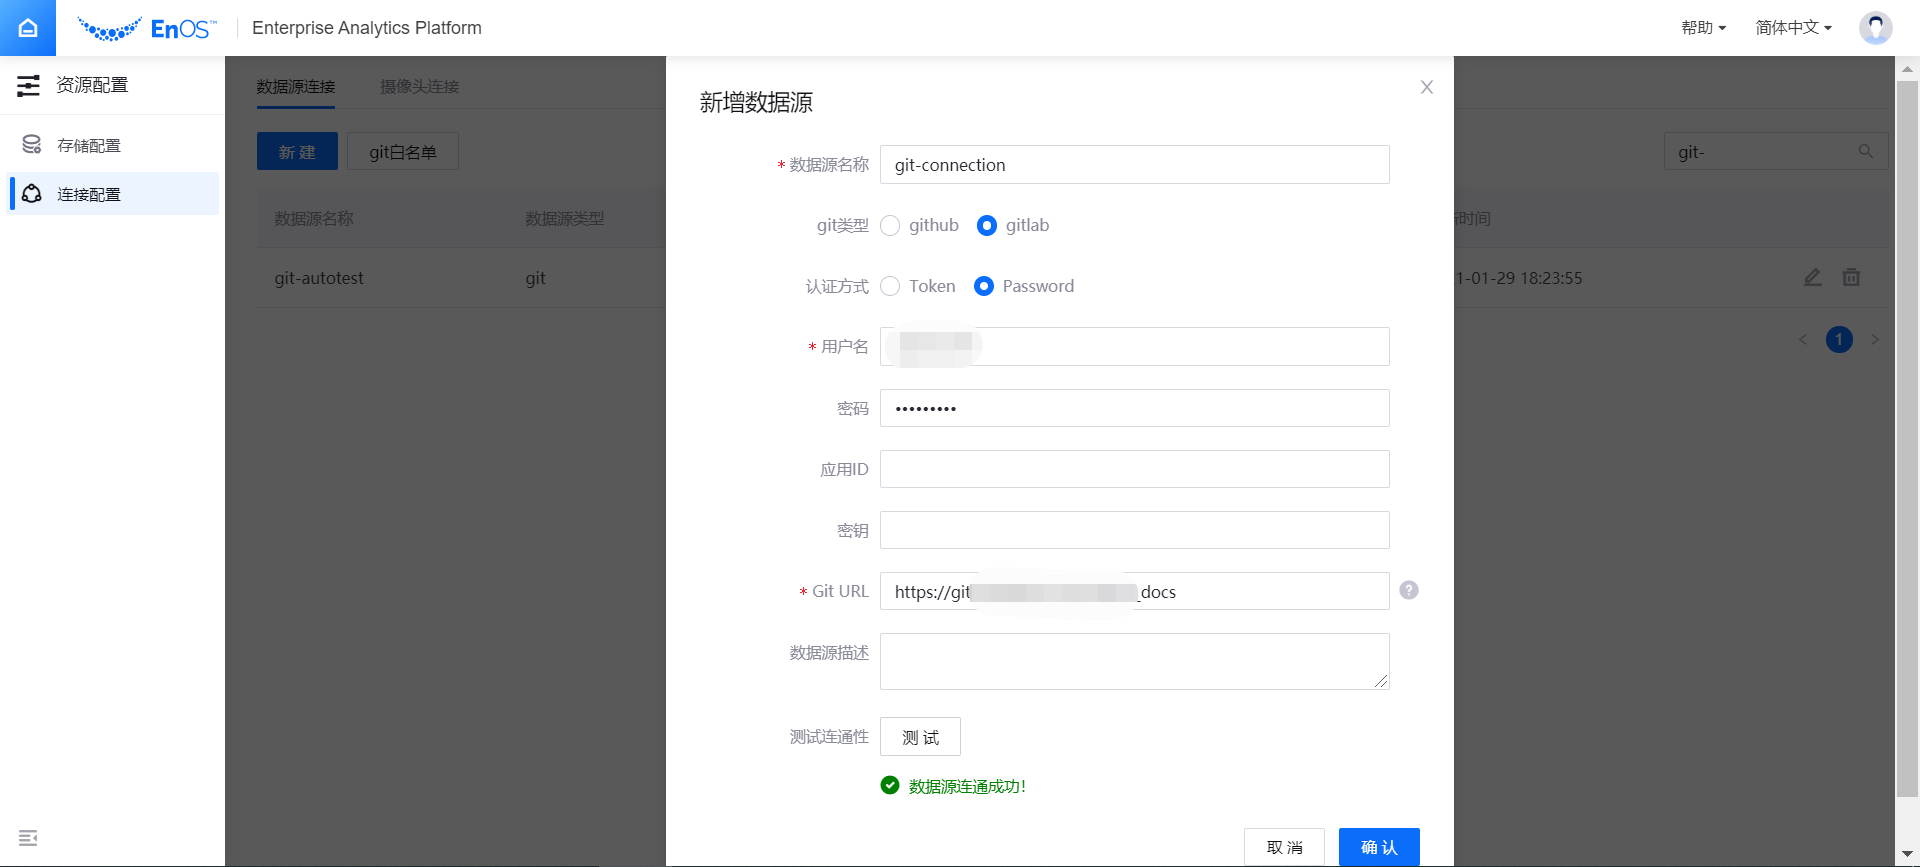
Task: Focus the 密钥 input field
Action: [x=1134, y=530]
